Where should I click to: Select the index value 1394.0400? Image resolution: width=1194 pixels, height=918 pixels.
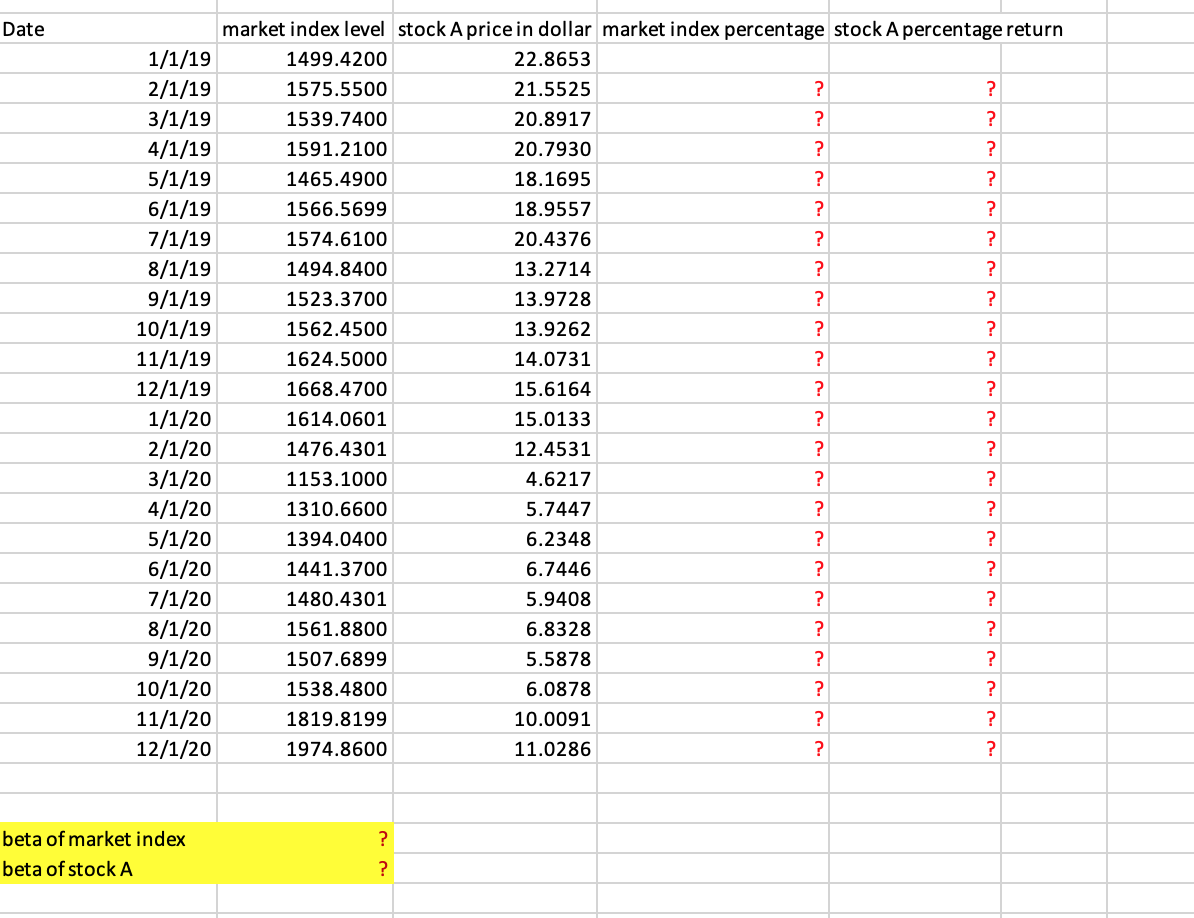tap(305, 539)
